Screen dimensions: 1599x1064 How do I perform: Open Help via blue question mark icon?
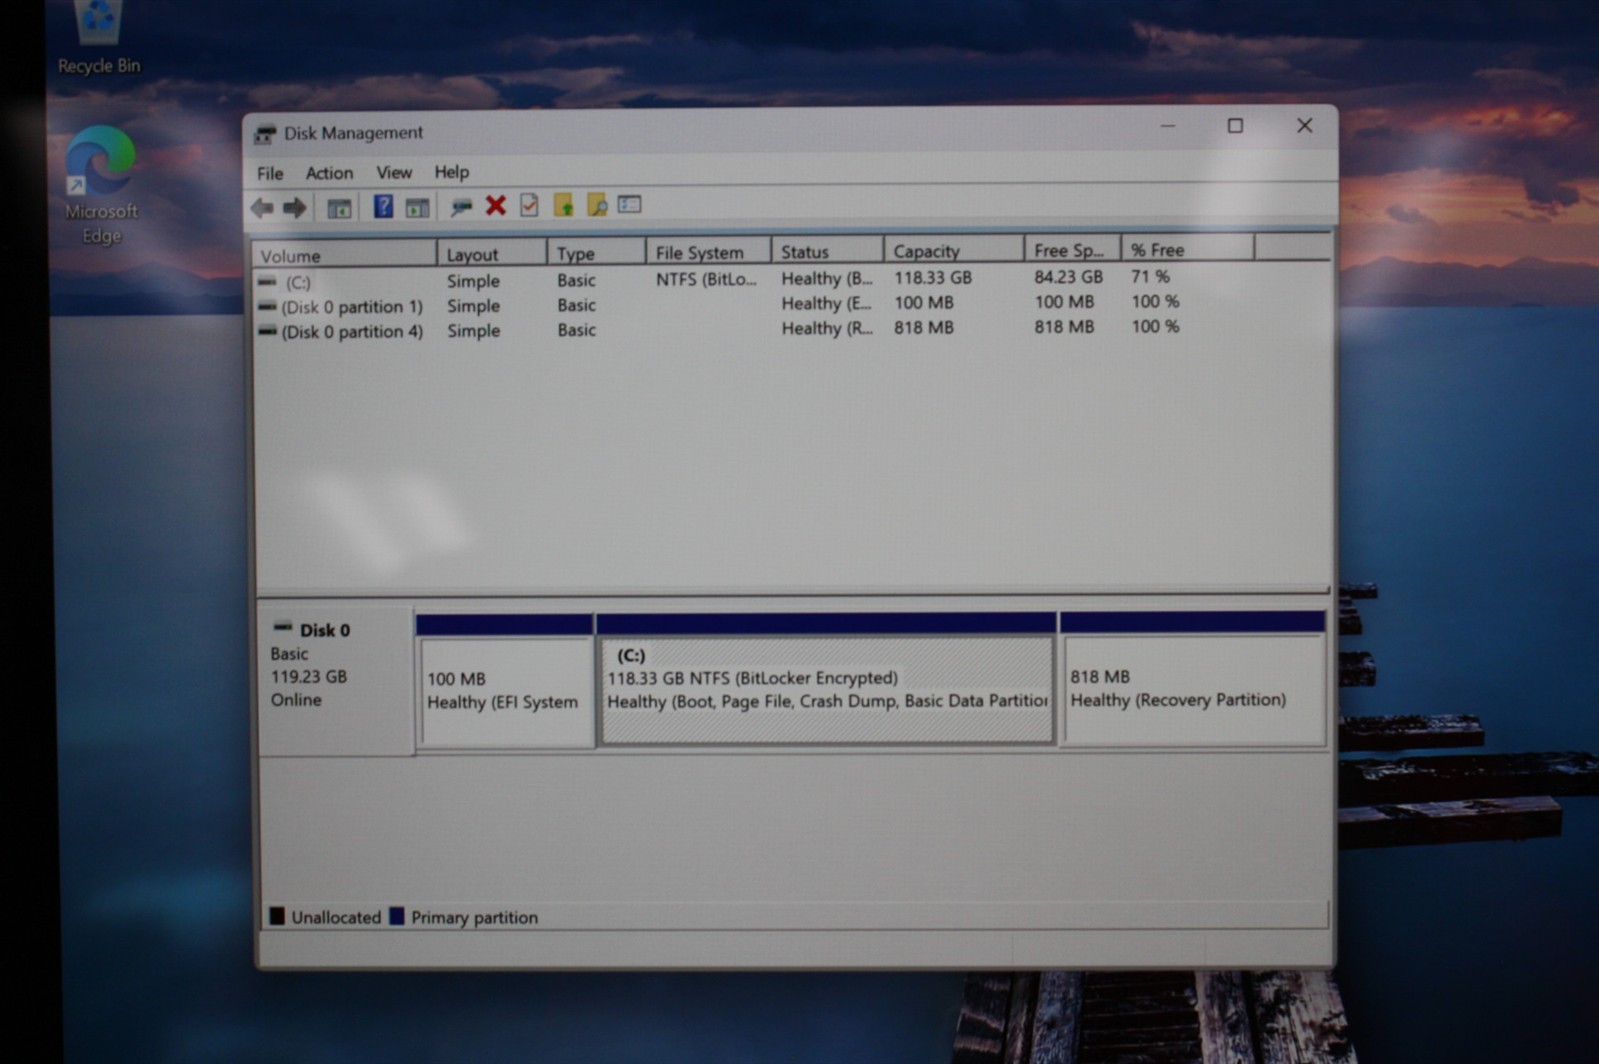(383, 206)
